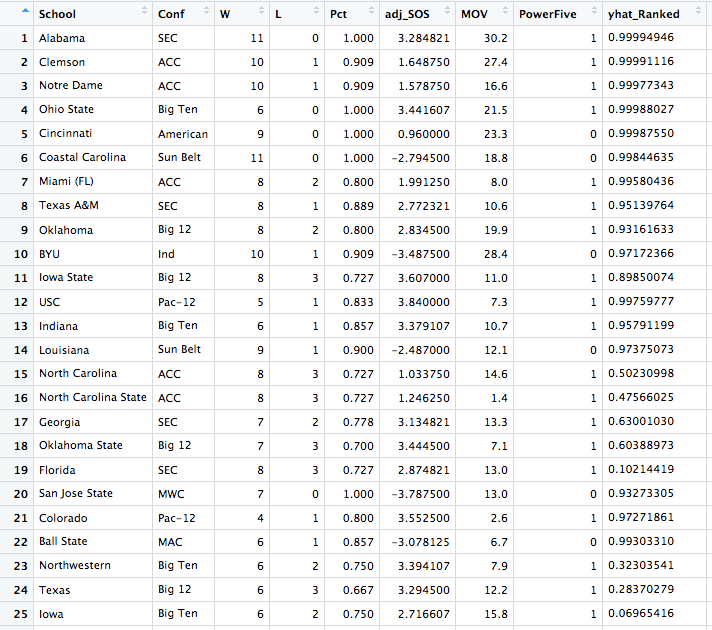The width and height of the screenshot is (712, 630).
Task: Select the yhat_Ranked value 0.06965416
Action: pyautogui.click(x=654, y=614)
